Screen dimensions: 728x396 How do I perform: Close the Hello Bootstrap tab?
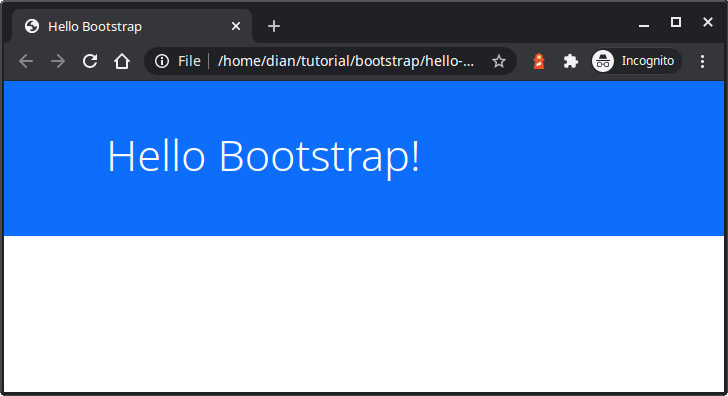tap(236, 26)
